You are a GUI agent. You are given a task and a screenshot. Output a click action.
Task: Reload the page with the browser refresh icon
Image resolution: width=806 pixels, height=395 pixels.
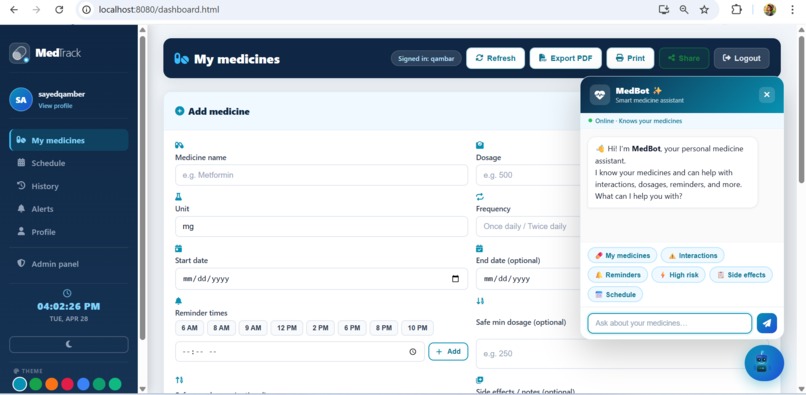59,9
